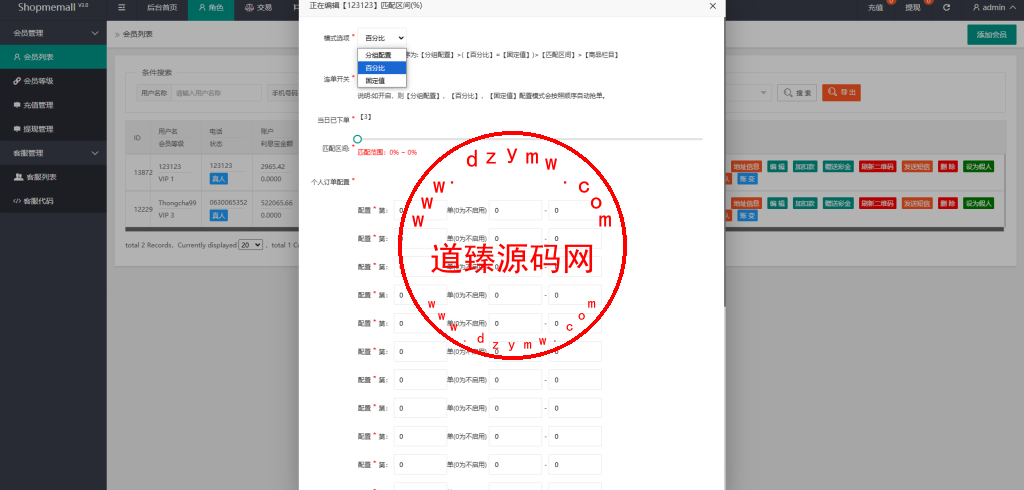Open the 角色 top nav tab
1024x490 pixels.
click(212, 8)
